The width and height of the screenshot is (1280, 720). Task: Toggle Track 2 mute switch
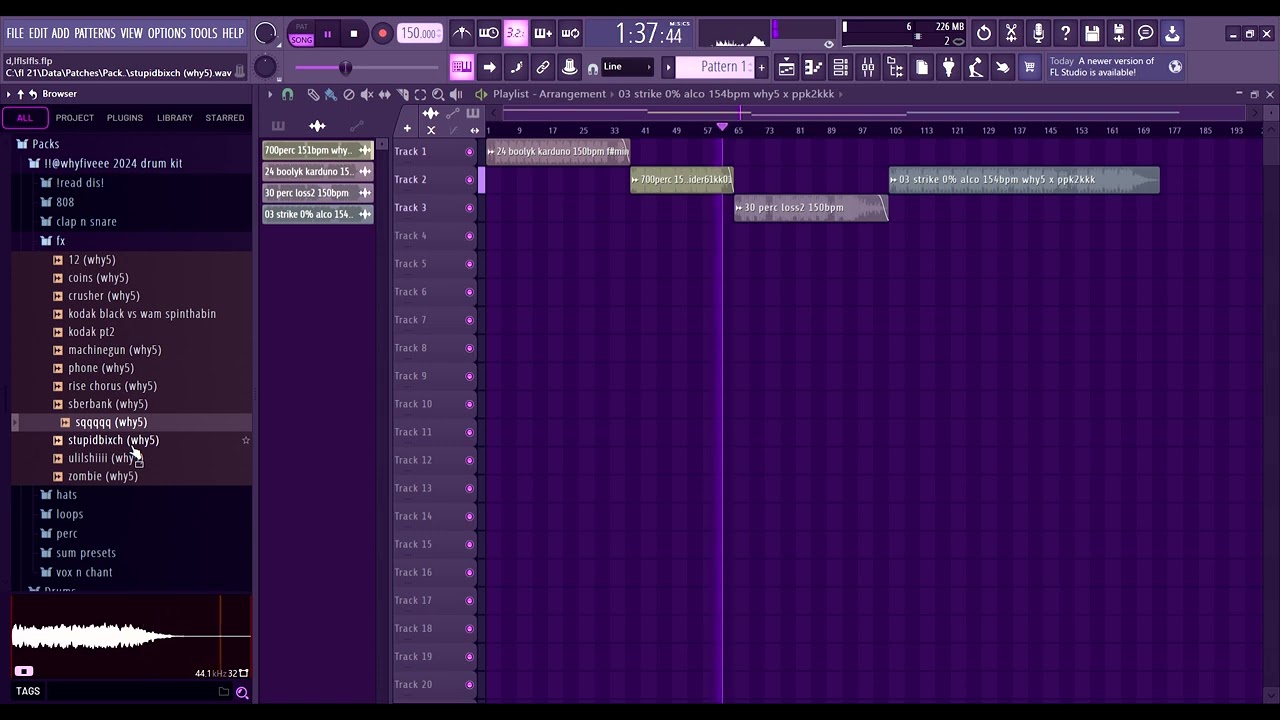pyautogui.click(x=469, y=180)
